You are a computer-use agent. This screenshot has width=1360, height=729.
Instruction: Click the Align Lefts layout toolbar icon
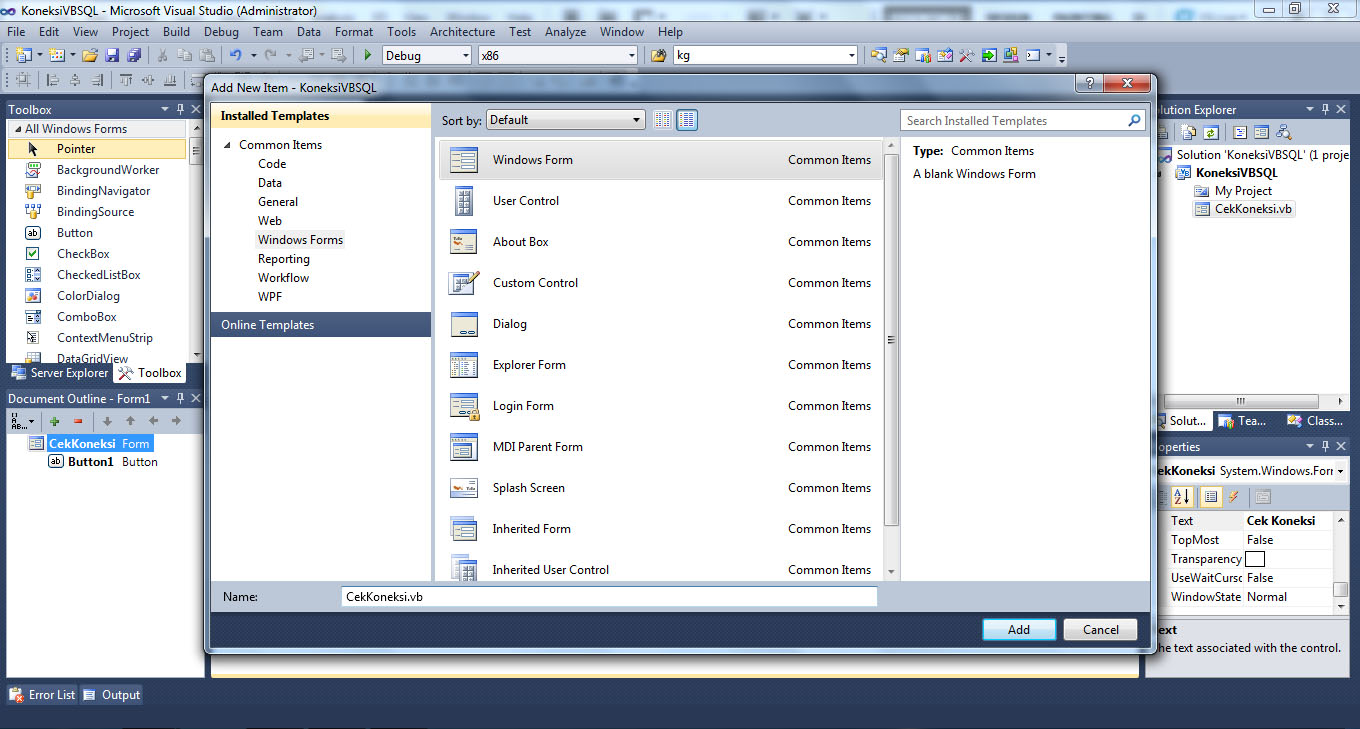pyautogui.click(x=53, y=81)
